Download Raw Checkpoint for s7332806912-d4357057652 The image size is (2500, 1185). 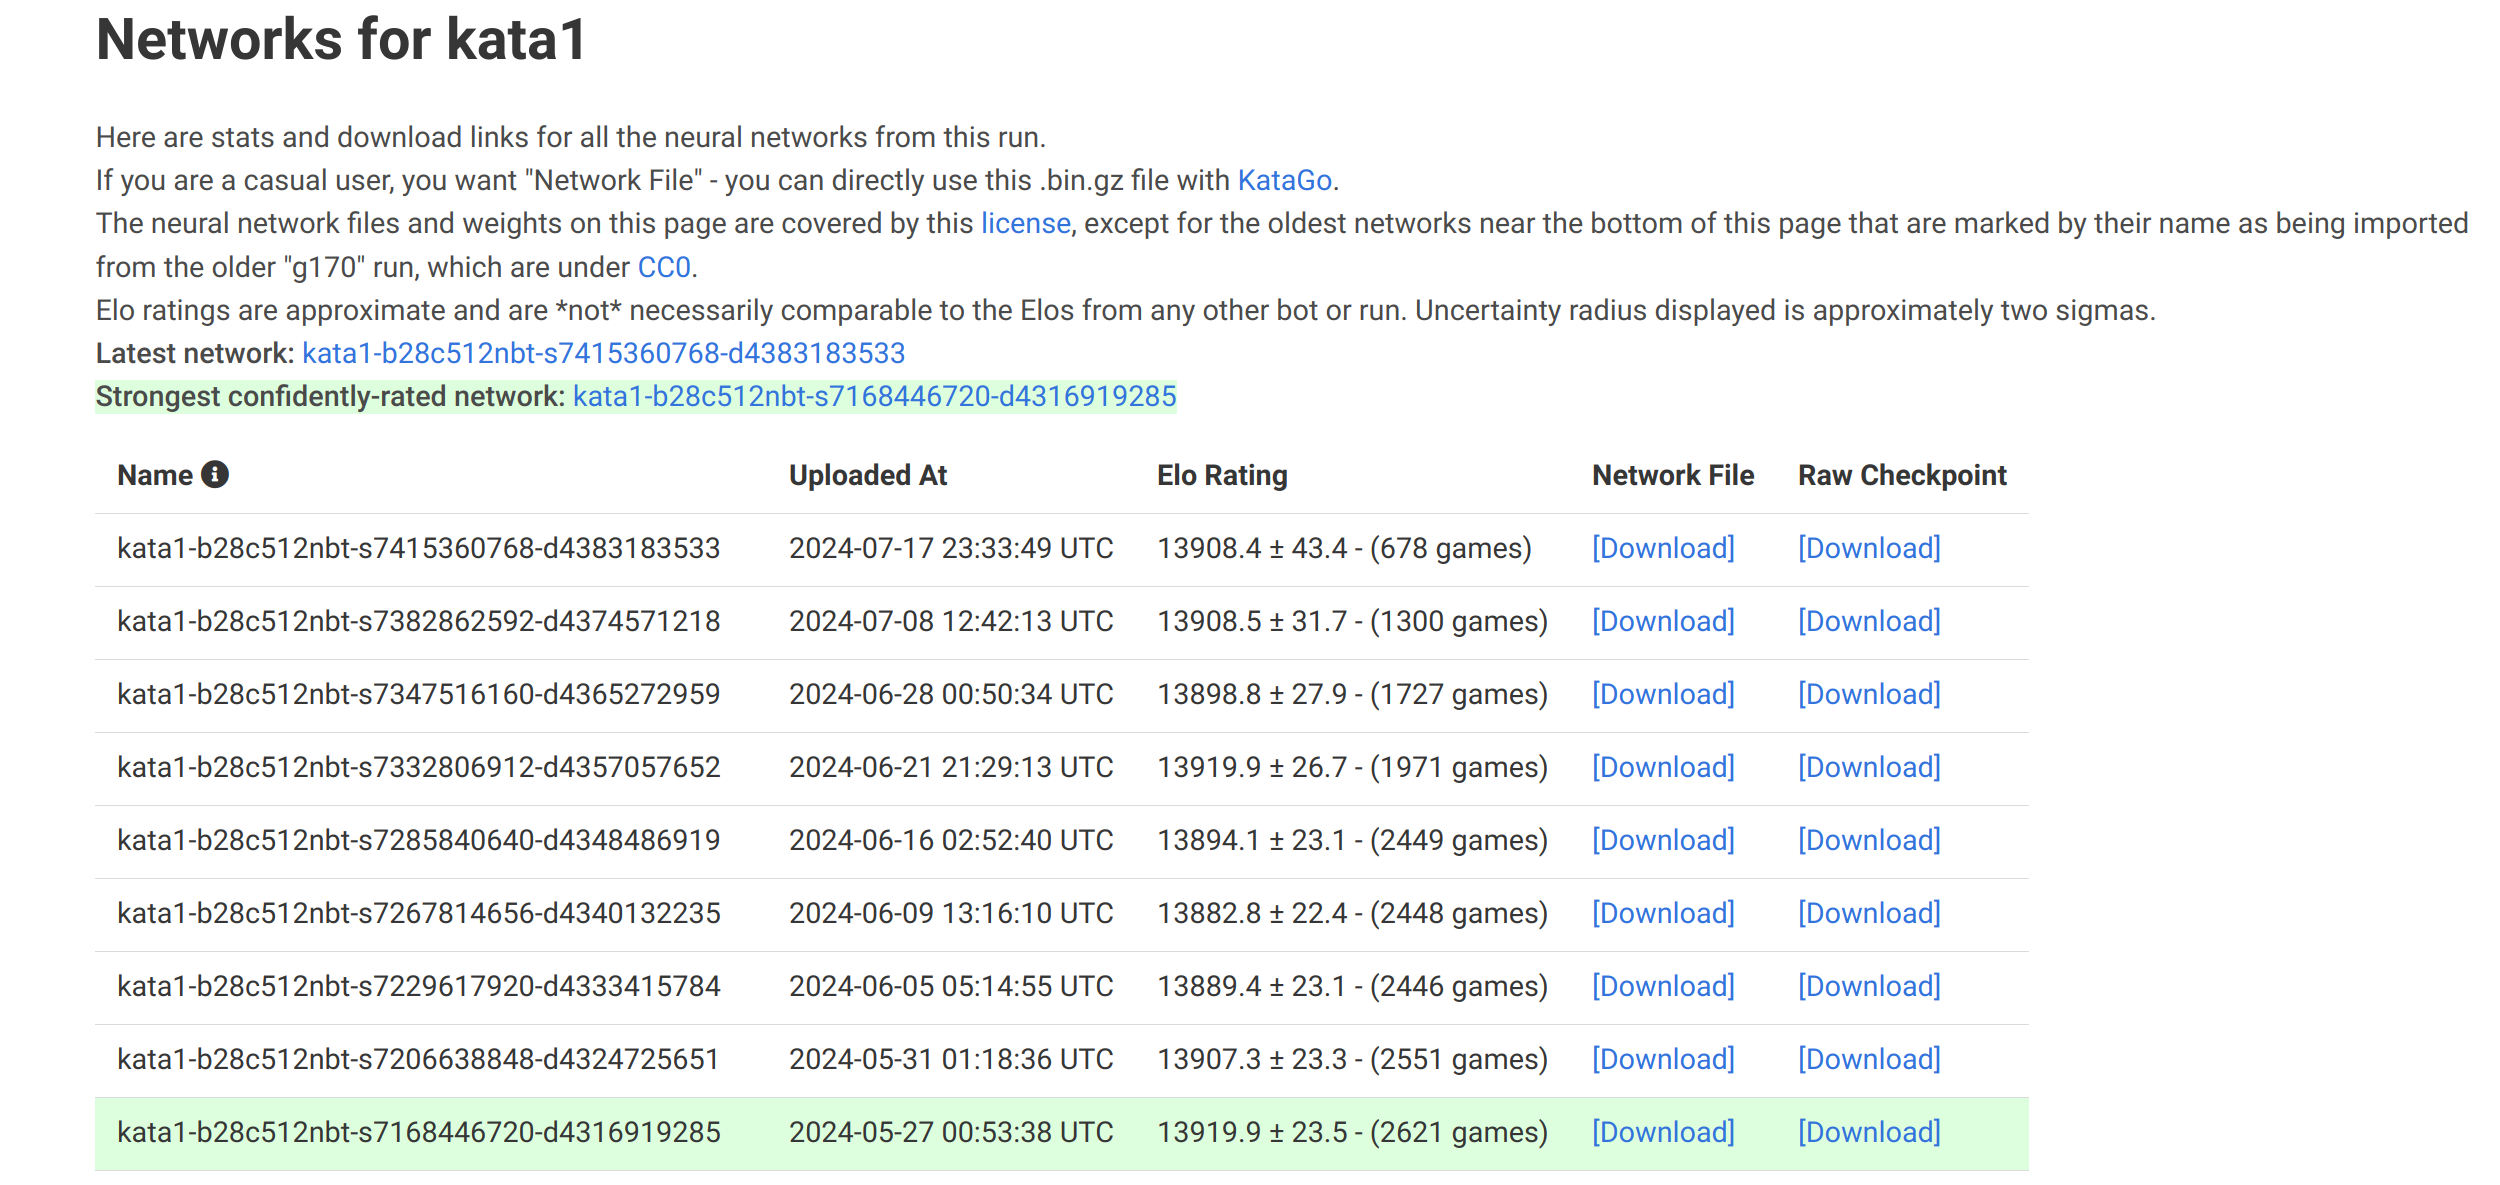point(1869,767)
